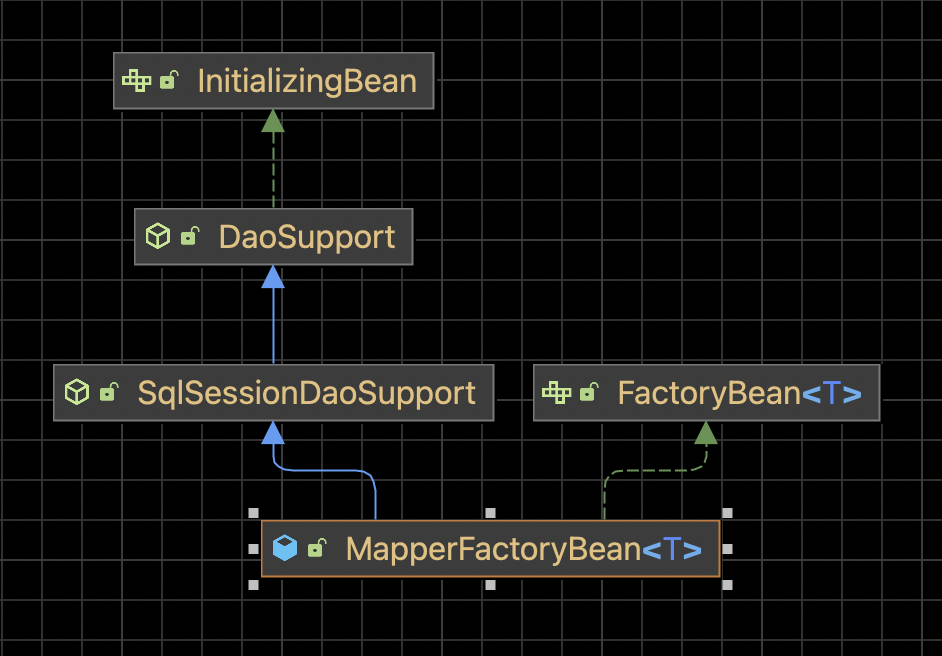This screenshot has width=942, height=656.
Task: Click the interface icon on FactoryBean
Action: 556,392
